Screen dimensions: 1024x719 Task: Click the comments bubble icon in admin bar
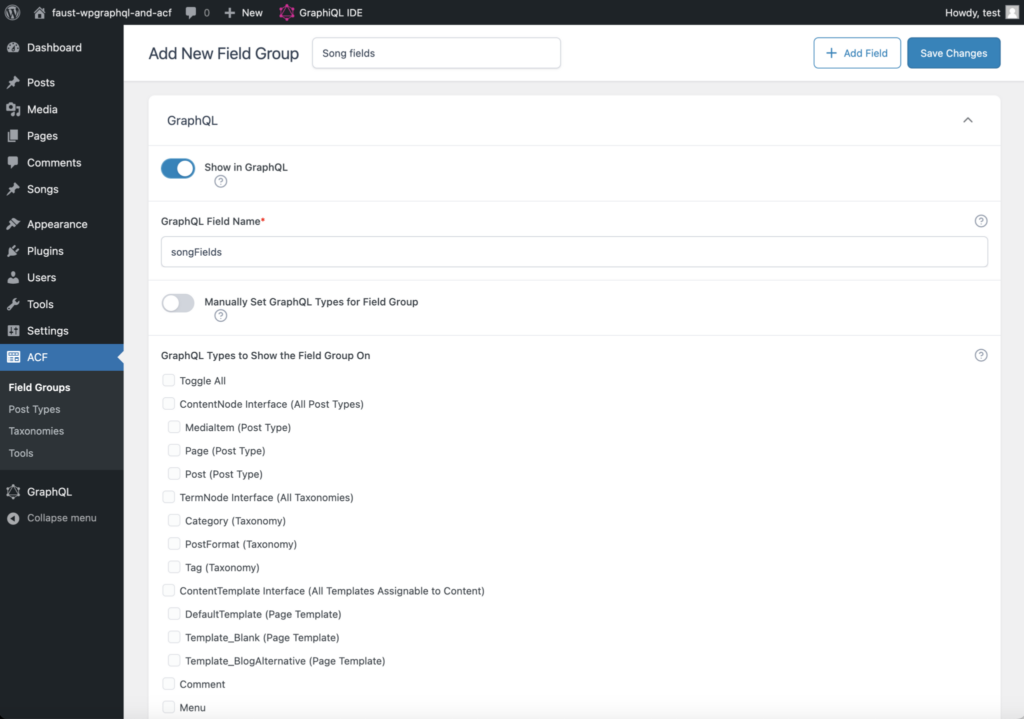(x=189, y=13)
